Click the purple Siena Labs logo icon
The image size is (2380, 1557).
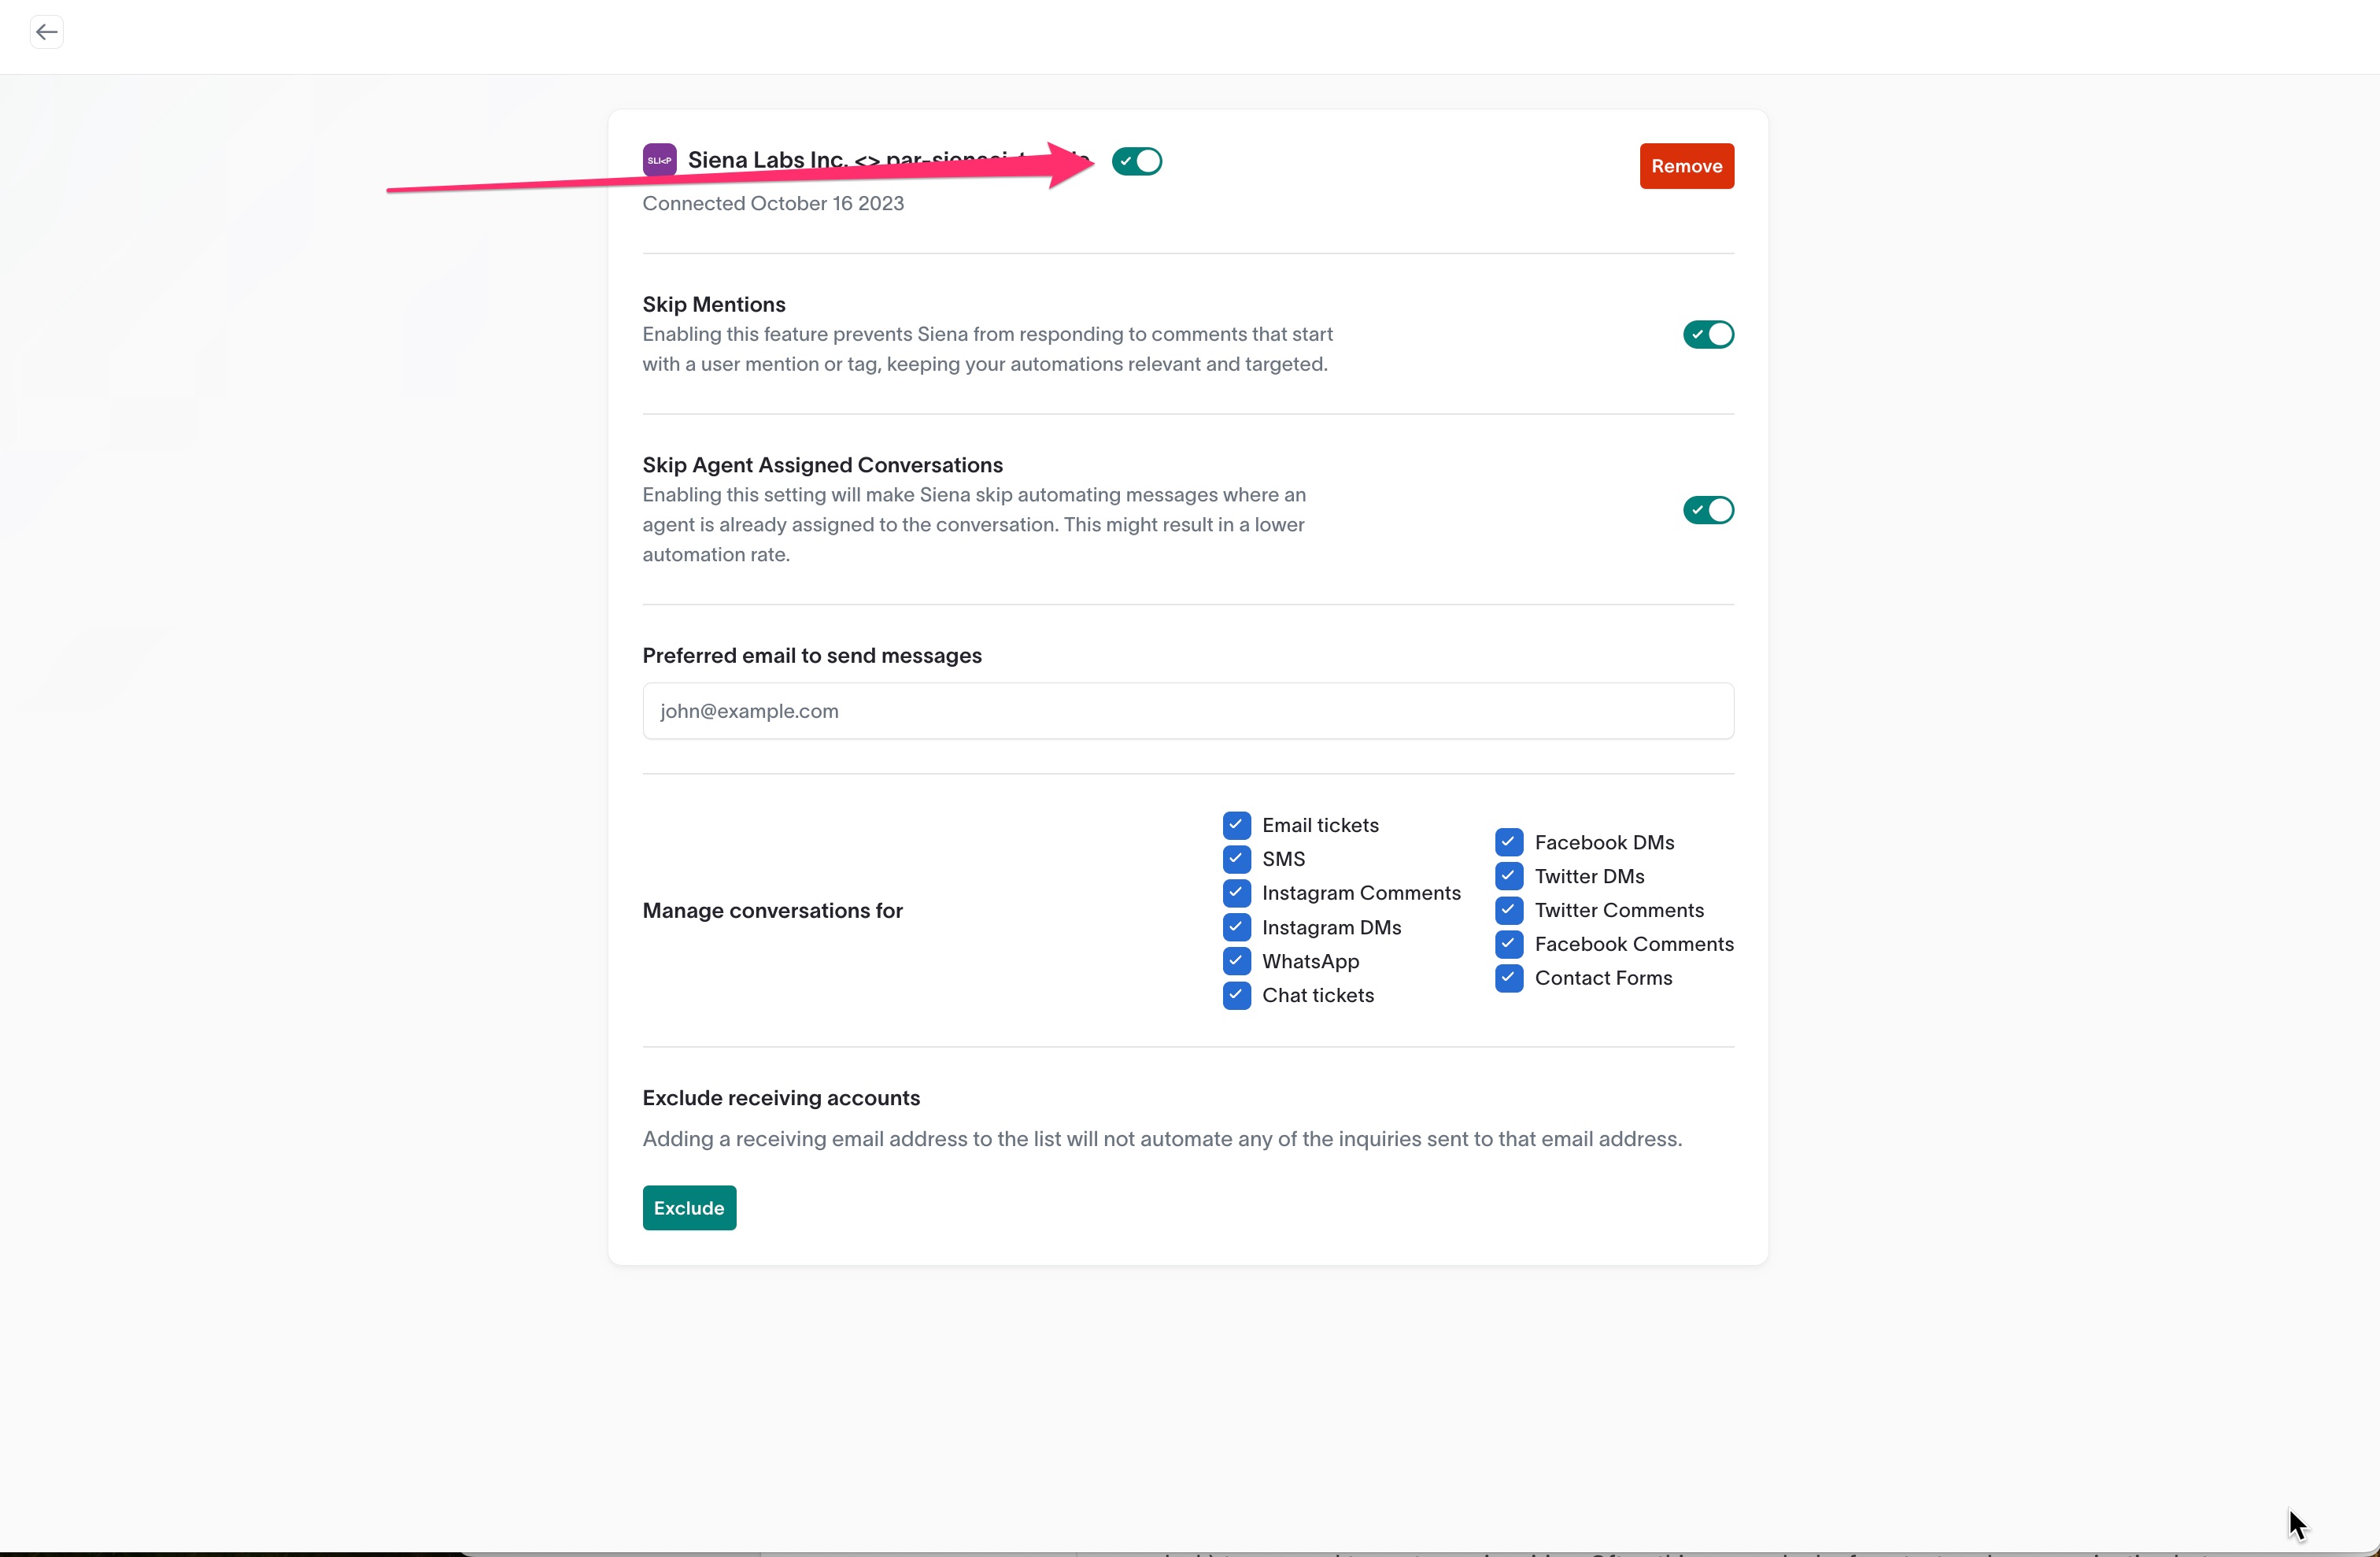coord(659,160)
